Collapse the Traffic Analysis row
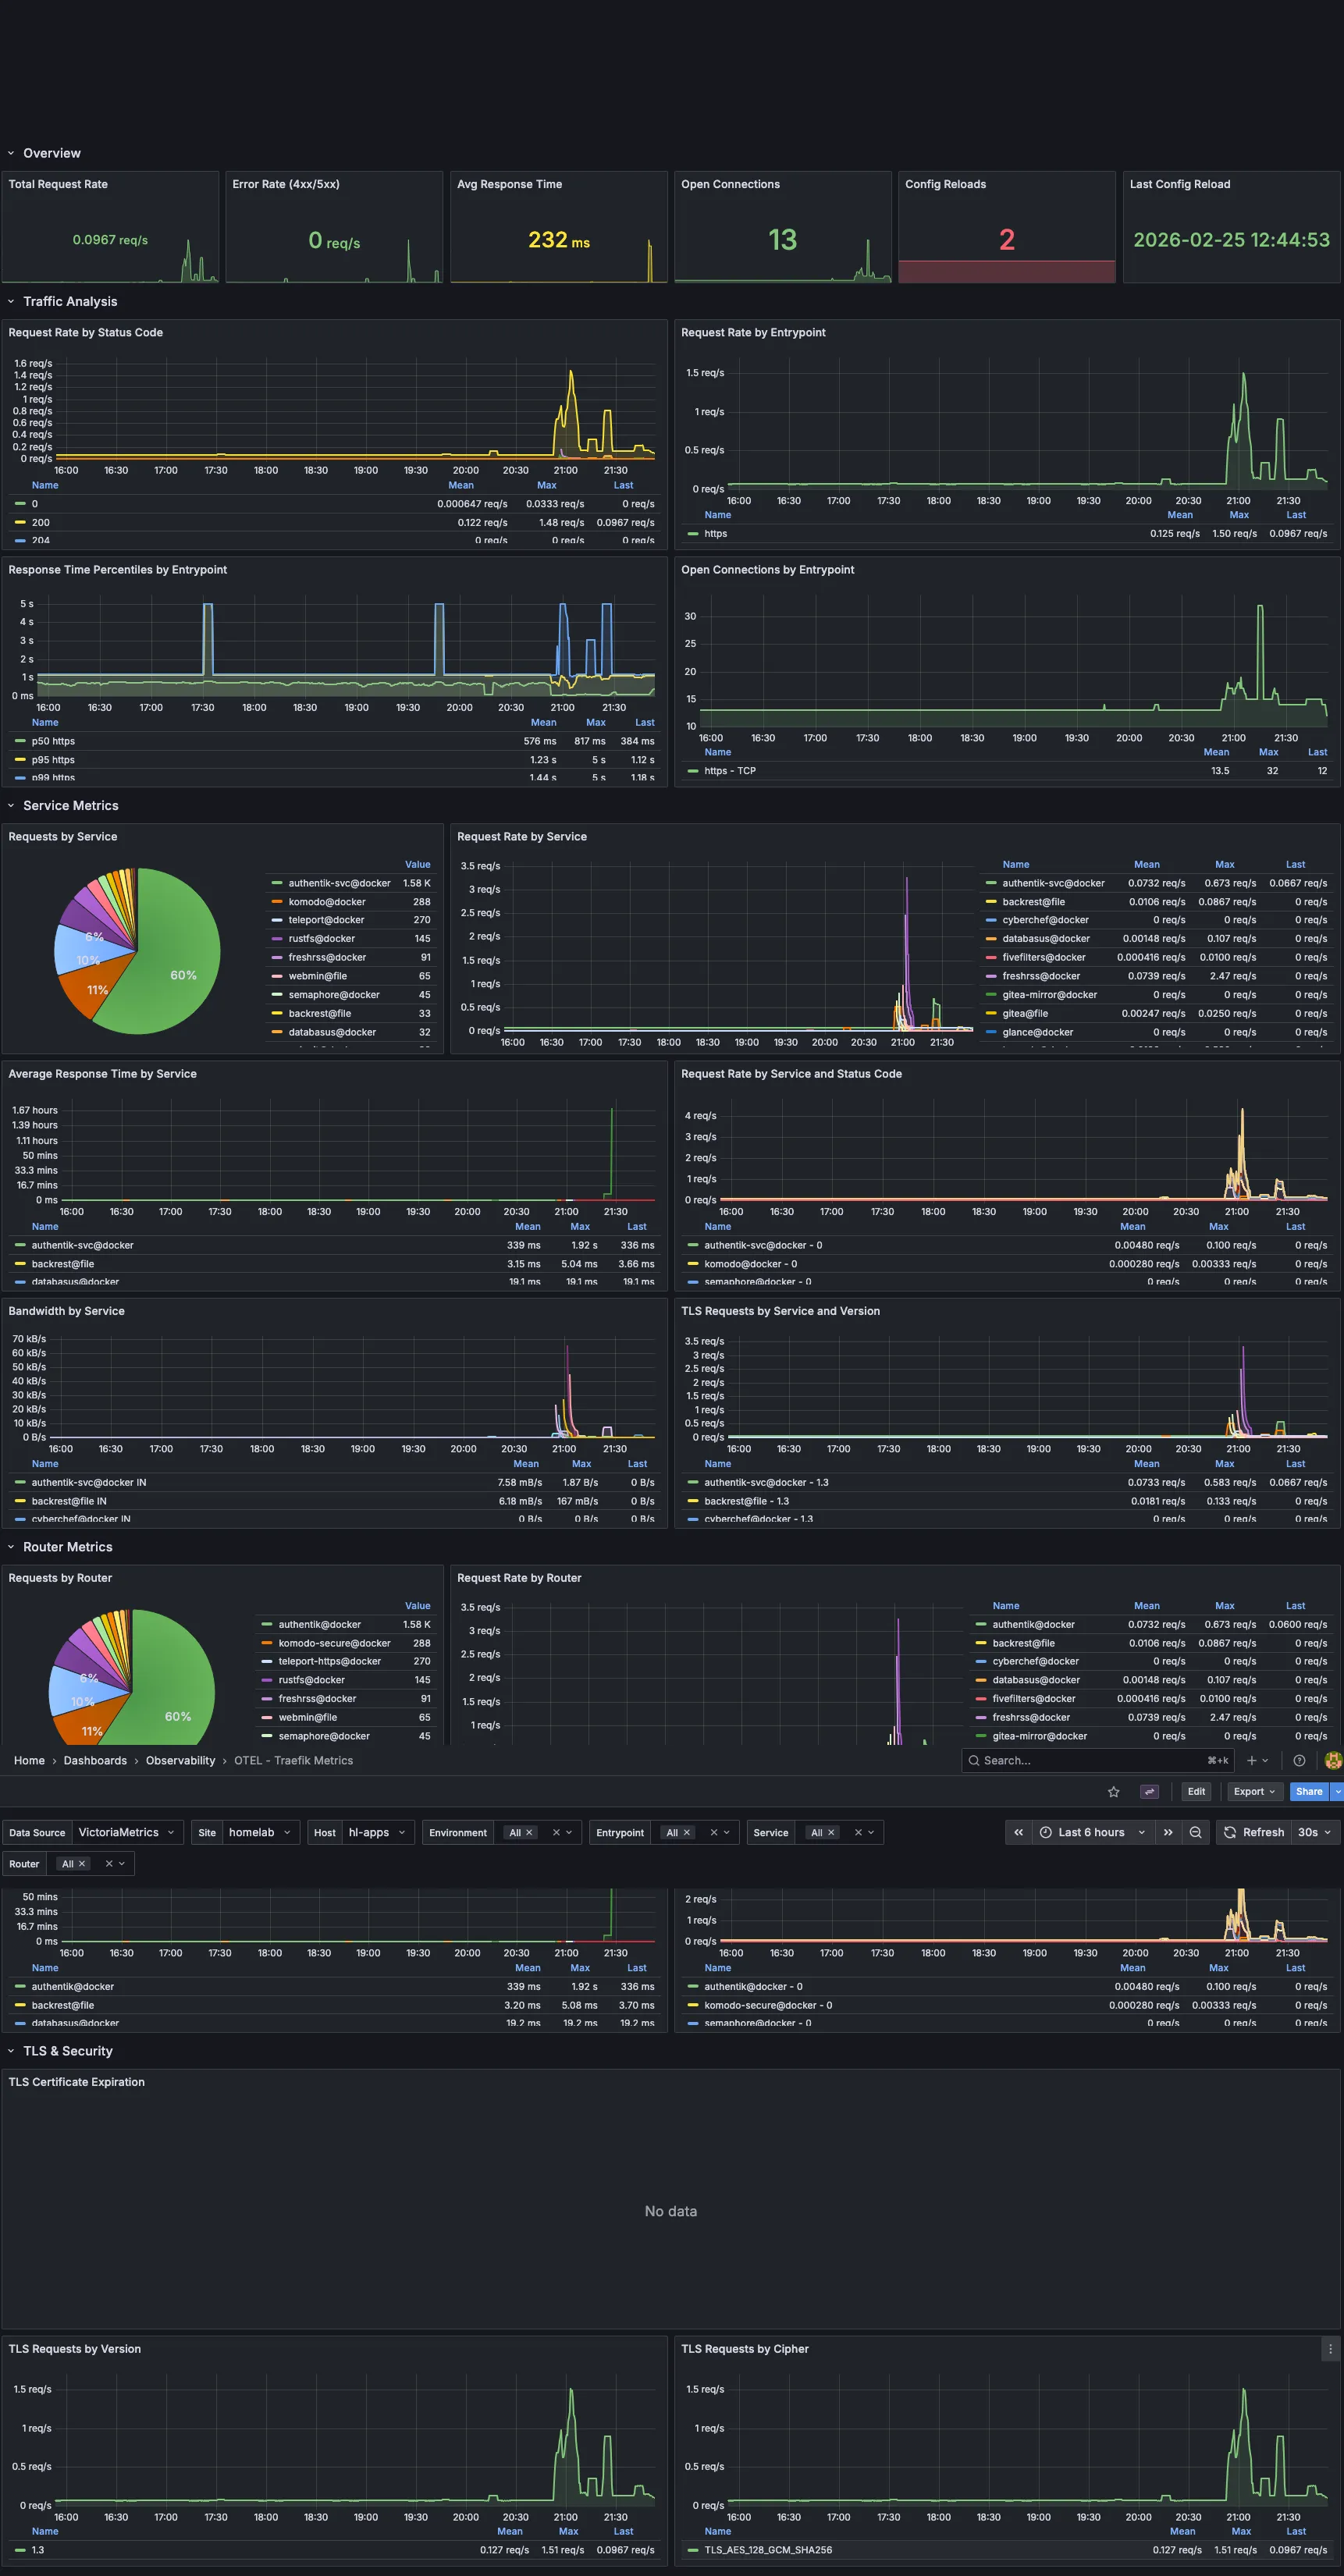The width and height of the screenshot is (1344, 2576). click(x=70, y=301)
